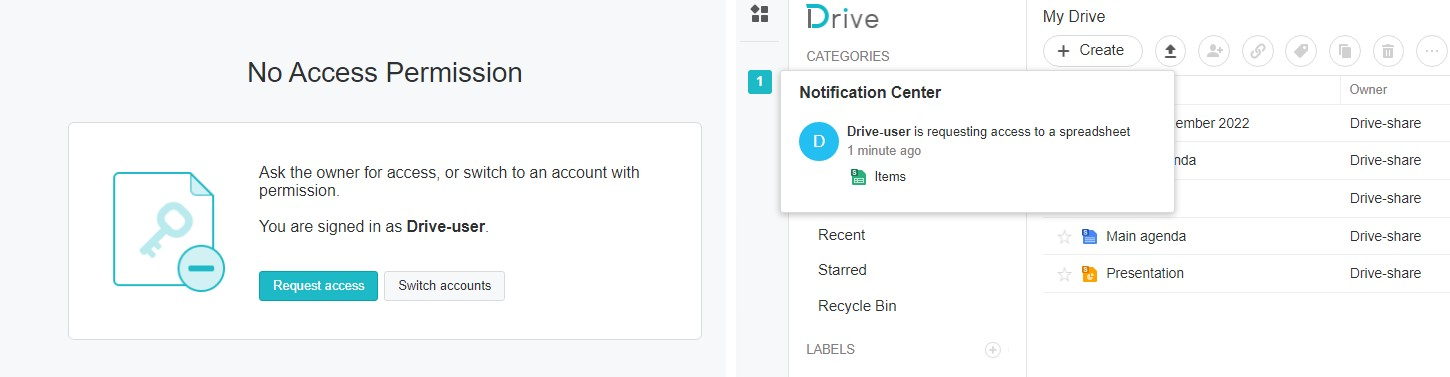Click the Label tag icon

point(1300,51)
